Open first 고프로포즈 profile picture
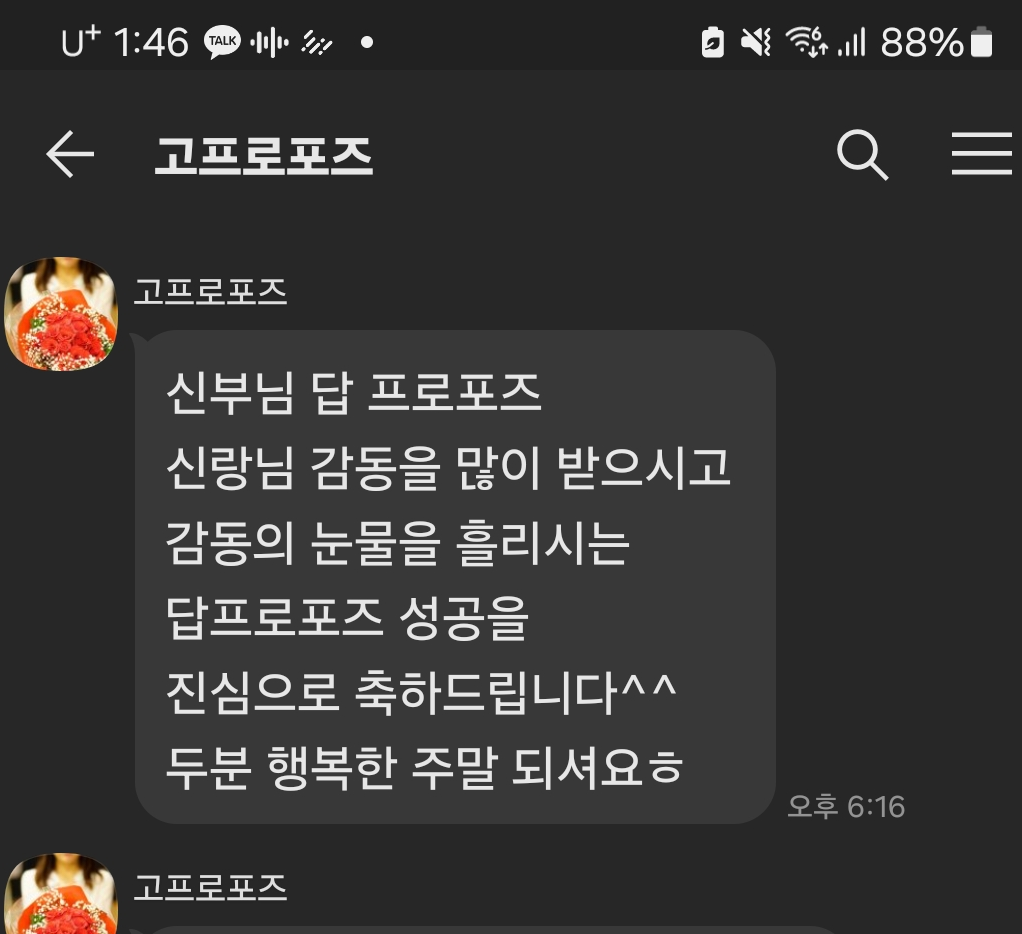The image size is (1022, 934). click(x=61, y=314)
